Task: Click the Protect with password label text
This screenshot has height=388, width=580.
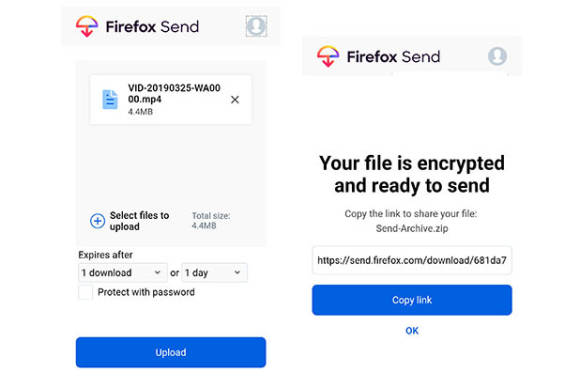Action: 146,292
